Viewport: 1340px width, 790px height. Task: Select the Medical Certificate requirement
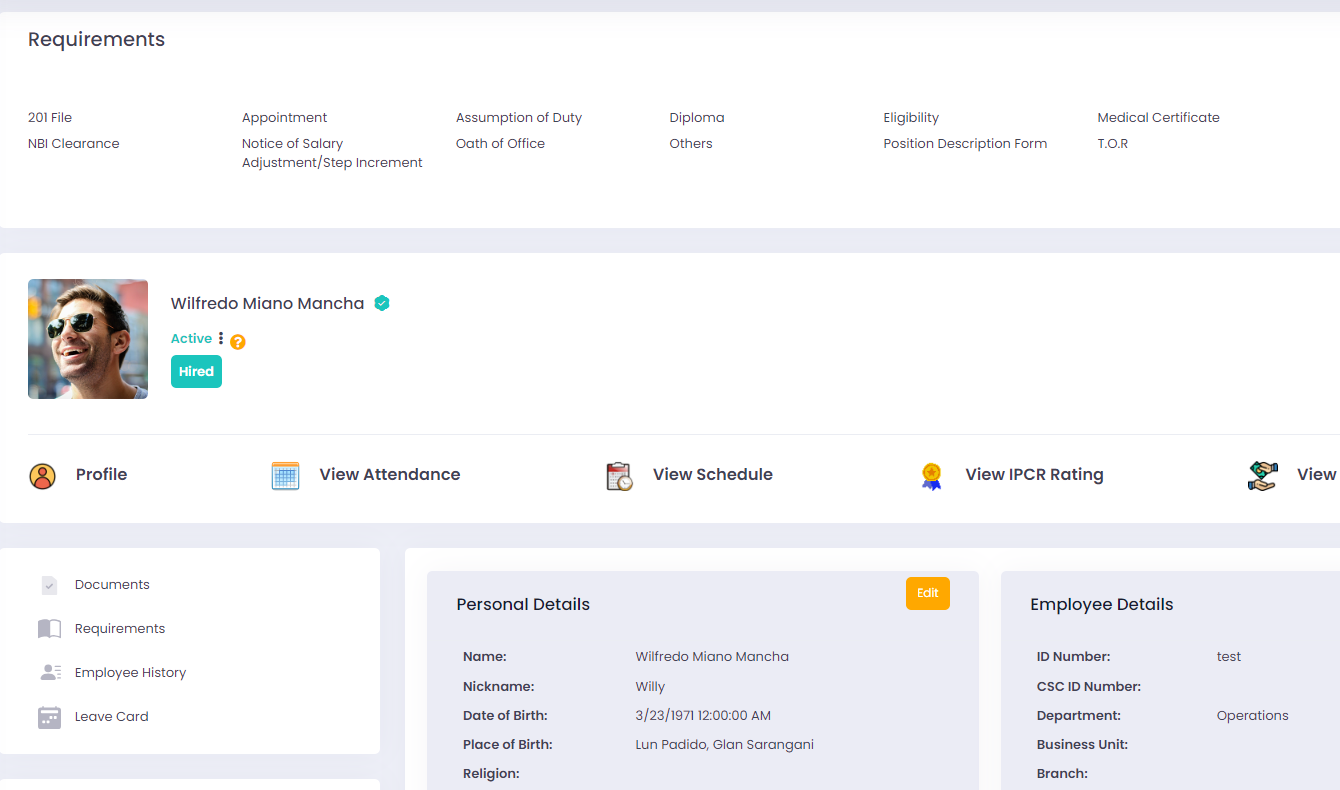pos(1158,118)
